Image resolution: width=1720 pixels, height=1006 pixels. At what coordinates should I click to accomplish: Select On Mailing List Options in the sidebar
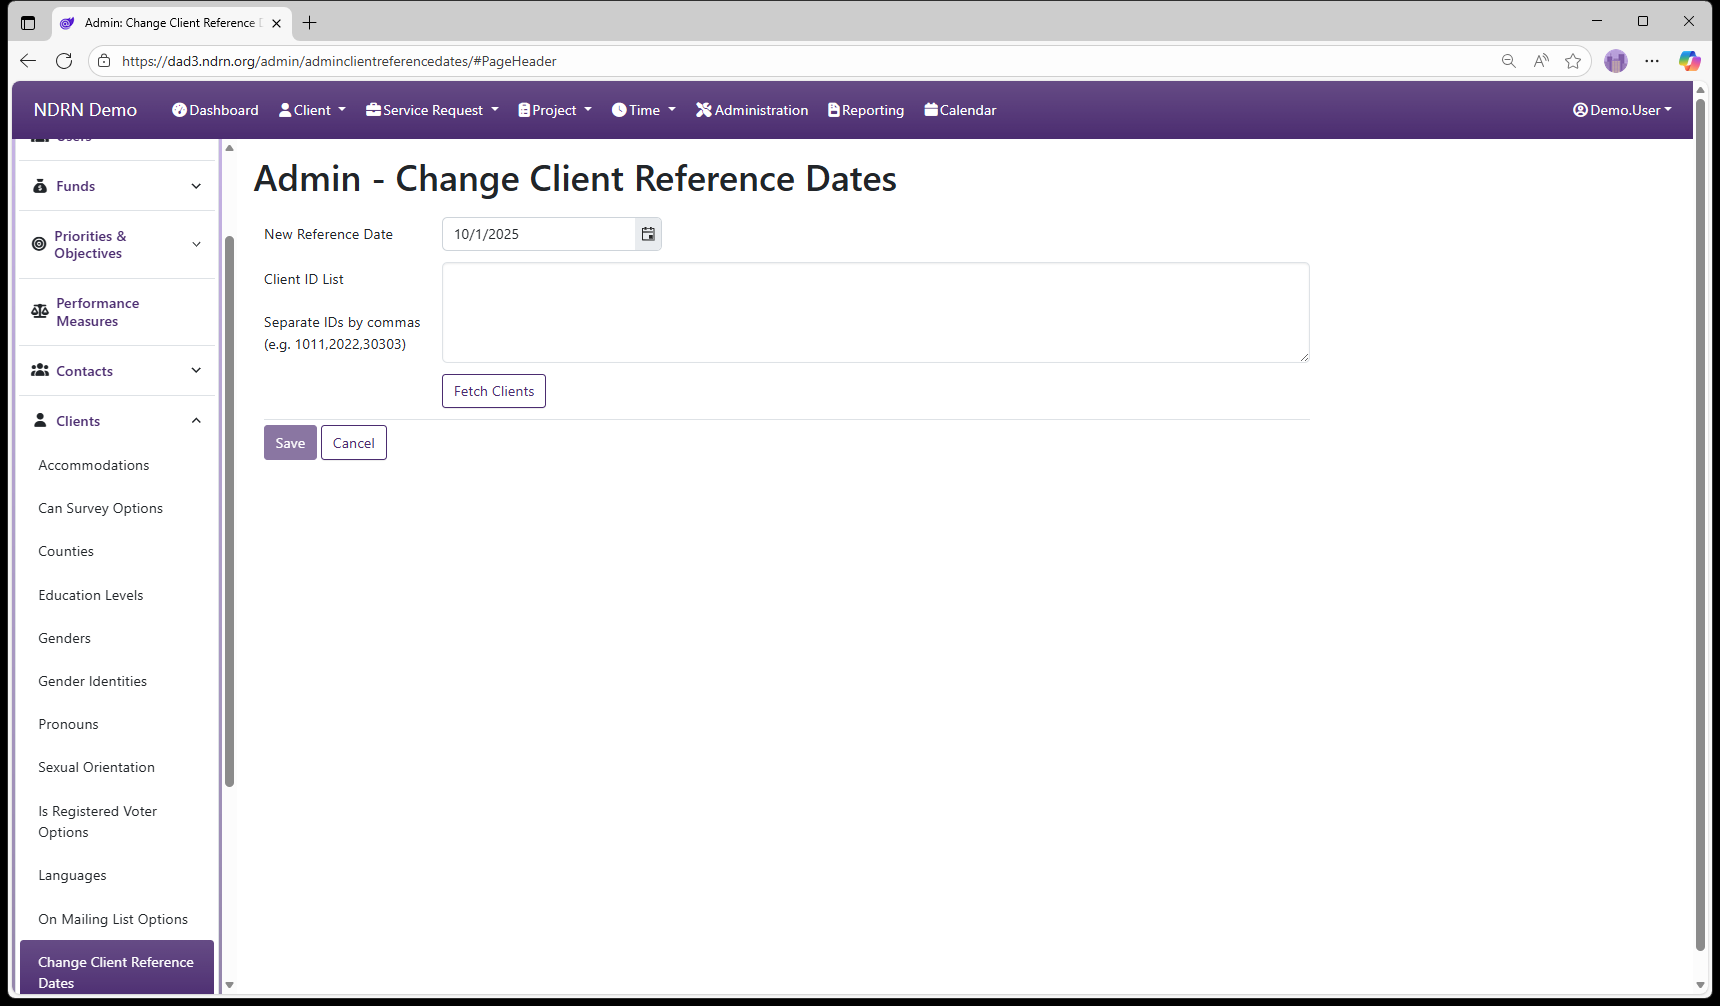113,919
